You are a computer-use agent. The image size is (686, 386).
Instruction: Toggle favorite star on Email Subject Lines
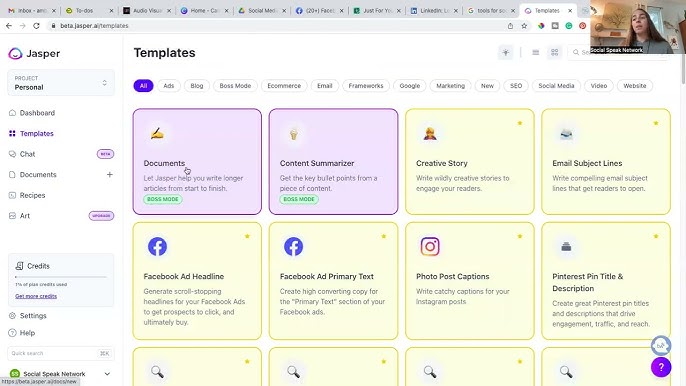coord(656,123)
